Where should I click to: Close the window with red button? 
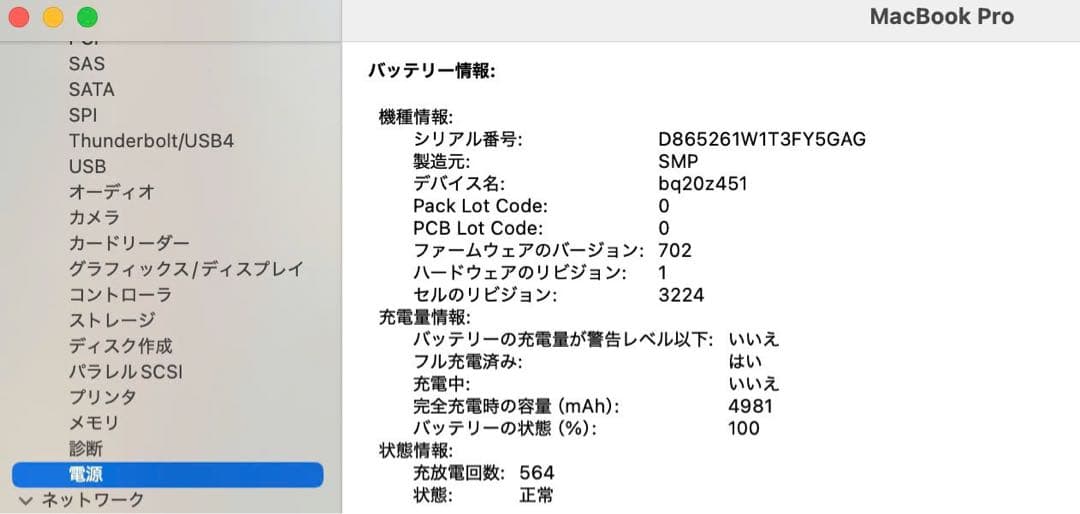point(19,17)
